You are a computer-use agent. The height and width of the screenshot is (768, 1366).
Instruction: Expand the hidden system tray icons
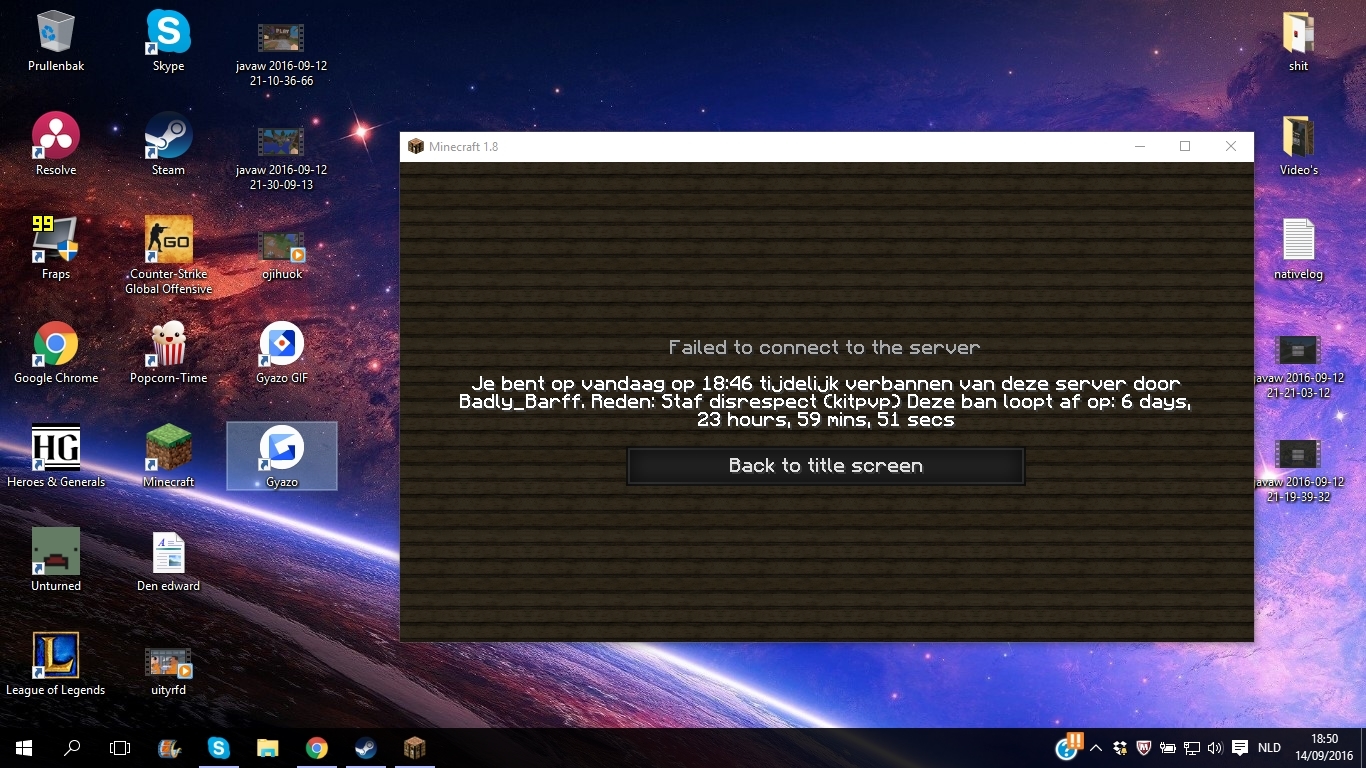[x=1096, y=748]
